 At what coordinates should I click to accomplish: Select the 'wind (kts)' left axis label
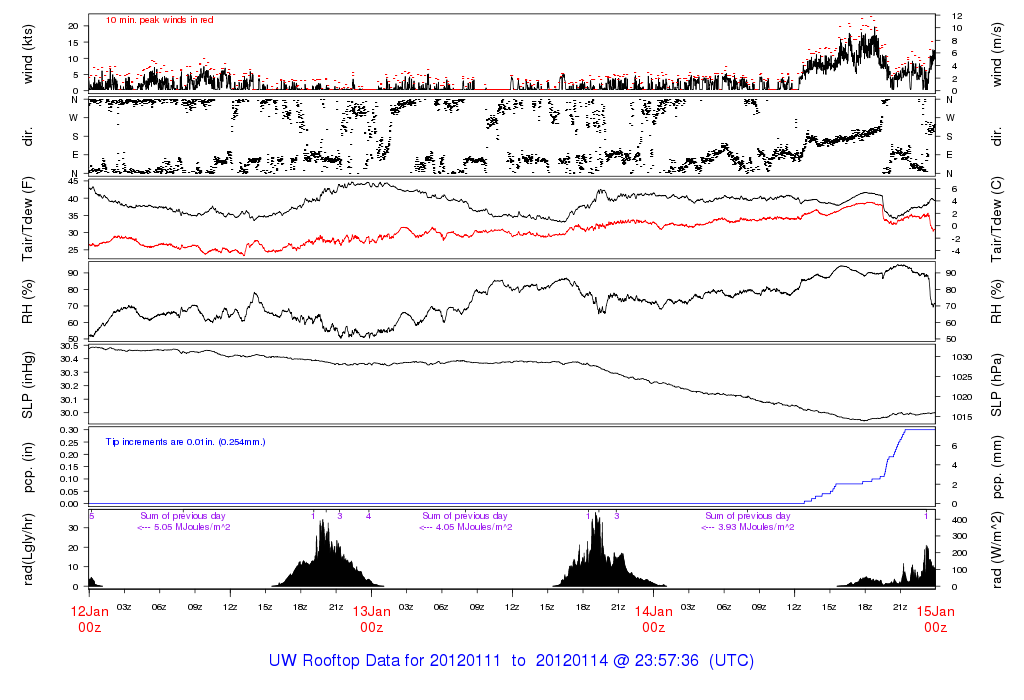click(x=27, y=54)
